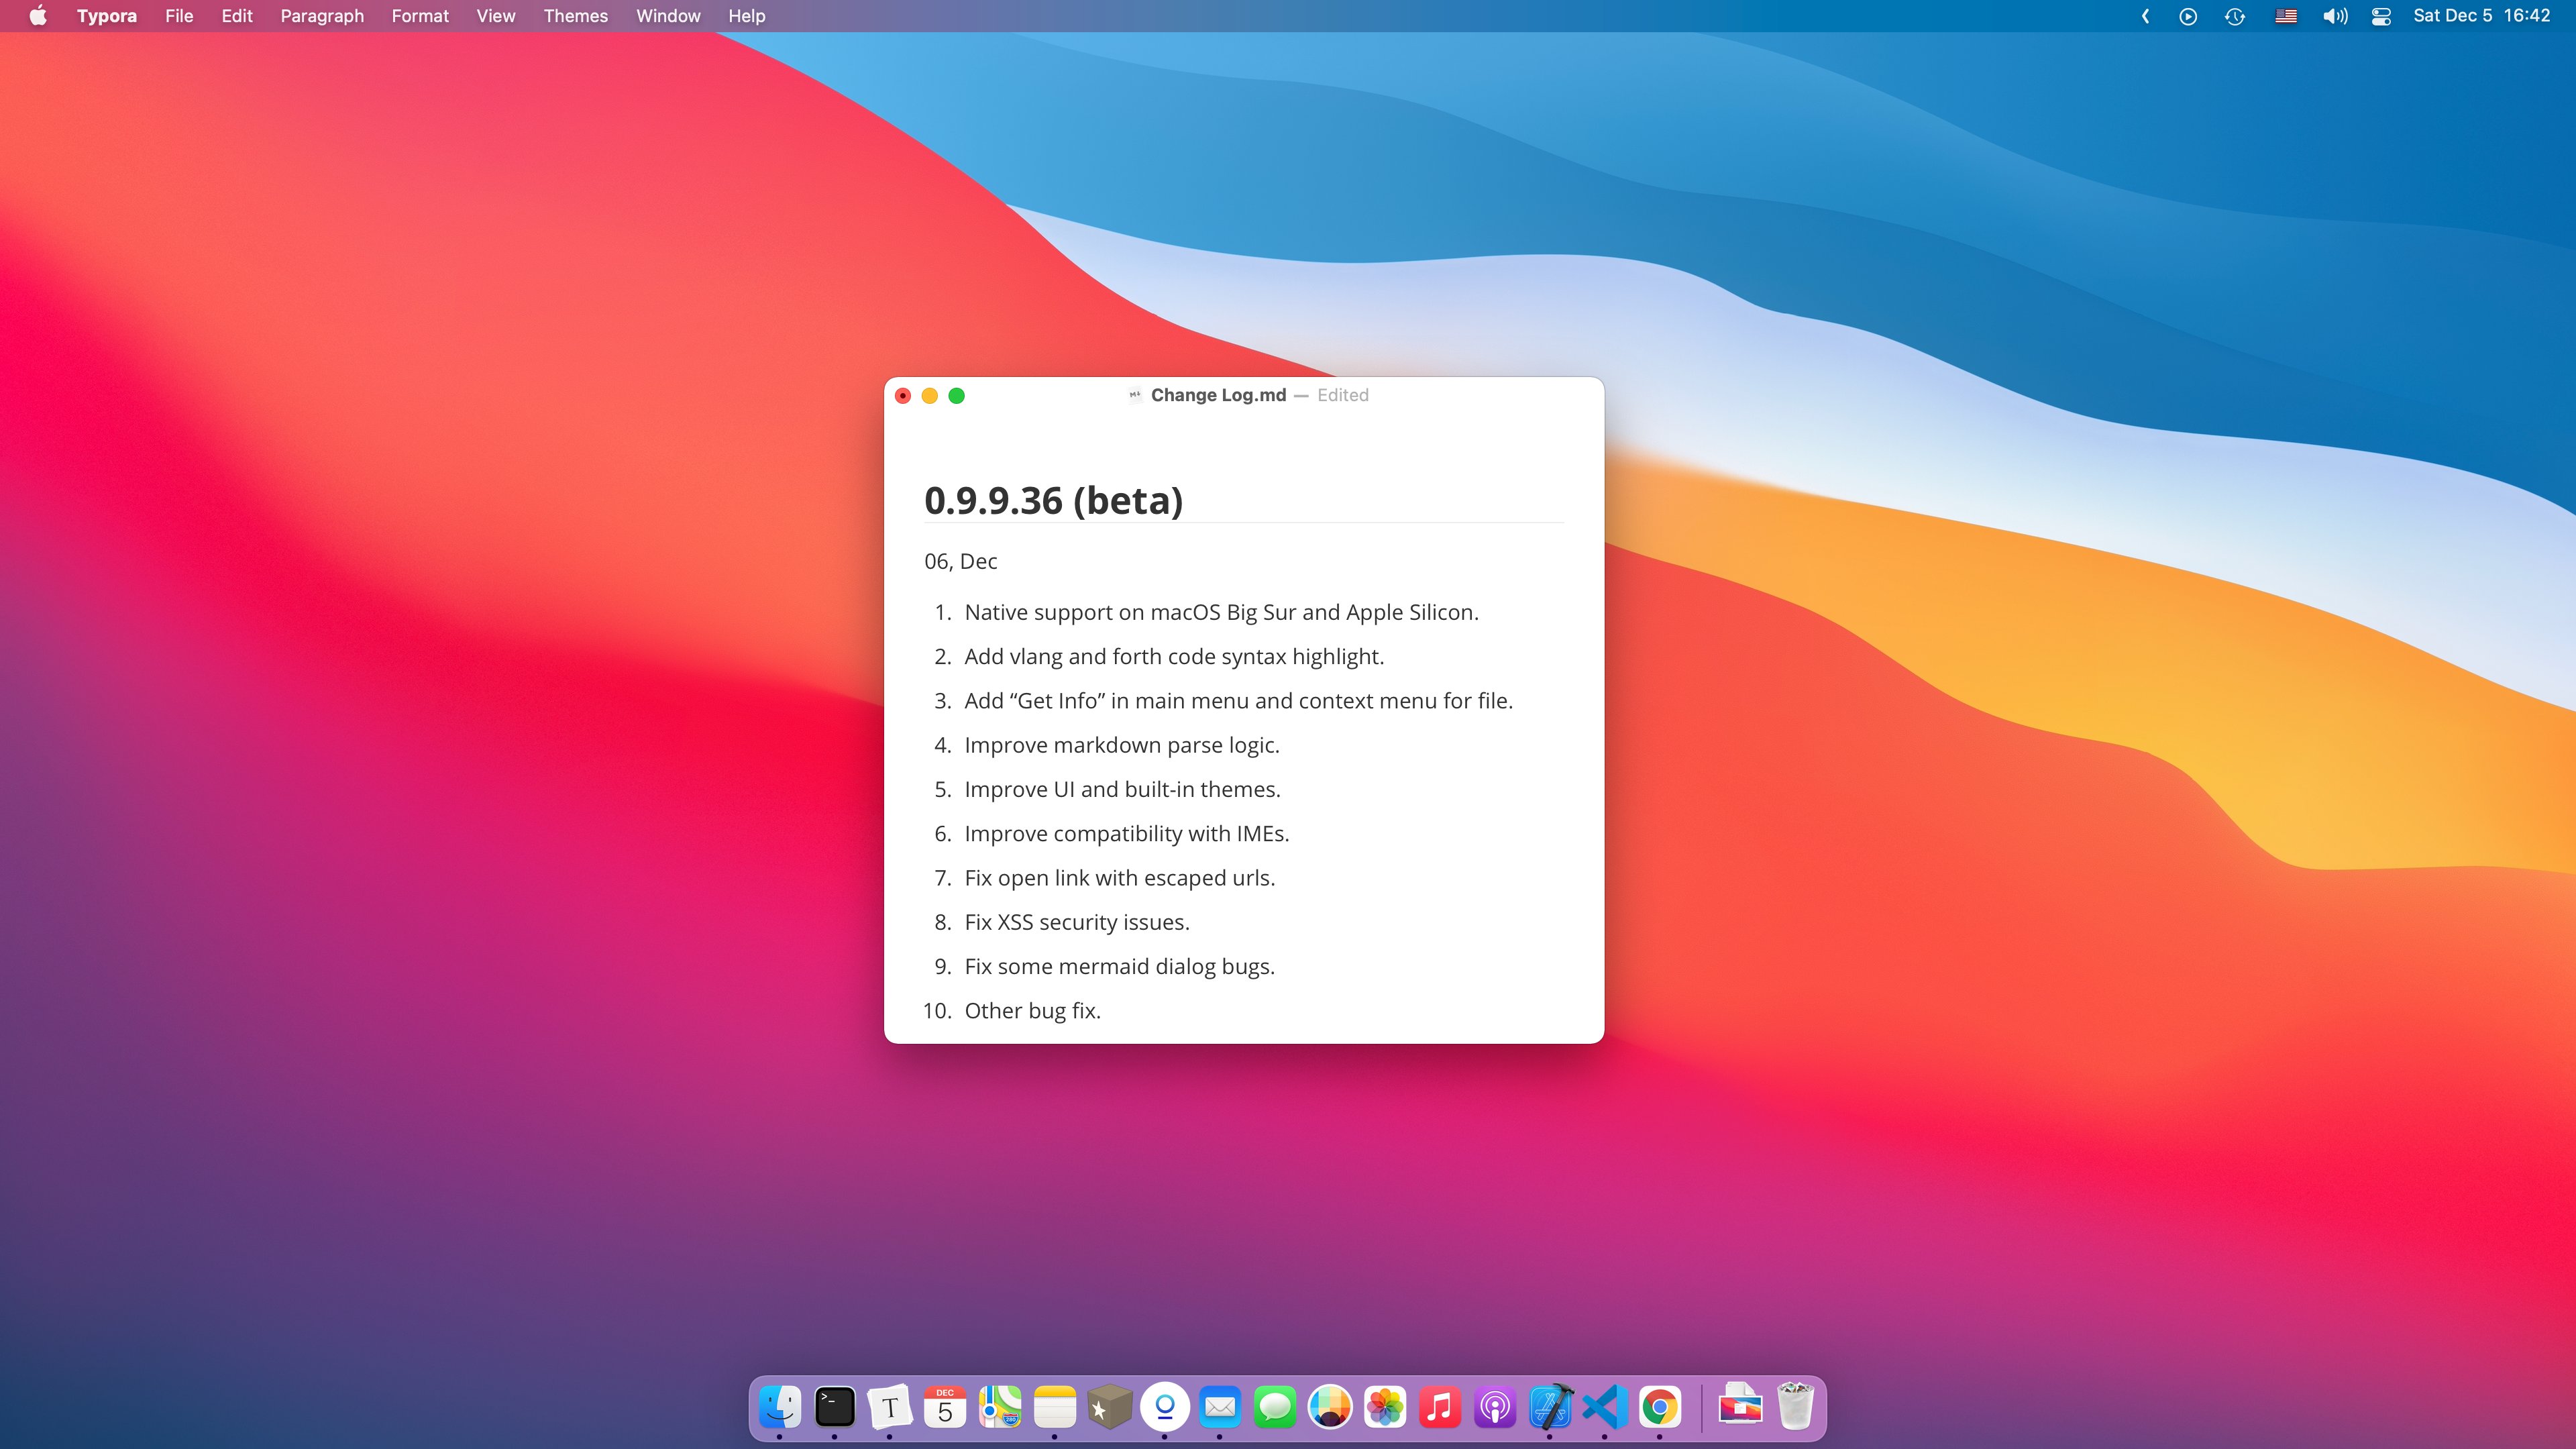The width and height of the screenshot is (2576, 1449).
Task: Open the Format menu
Action: 420,16
